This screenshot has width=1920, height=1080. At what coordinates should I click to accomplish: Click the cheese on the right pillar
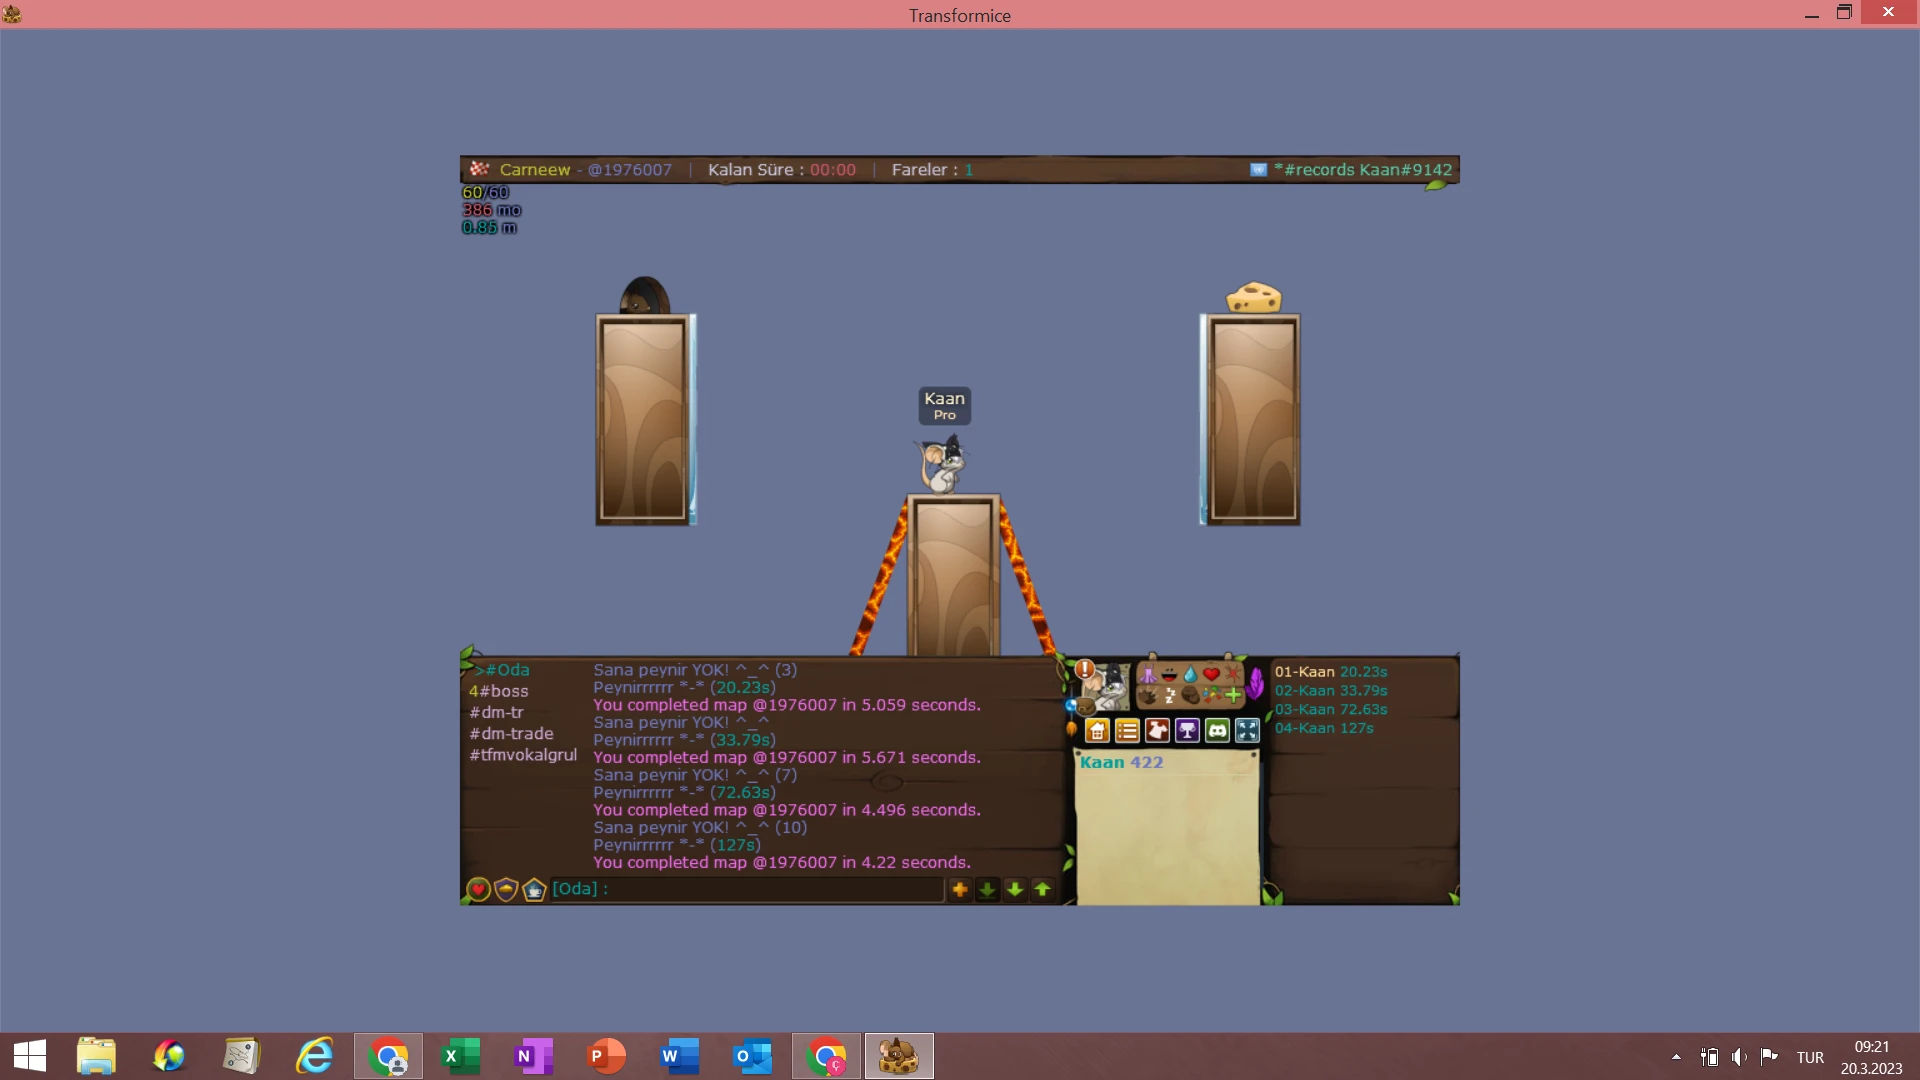pos(1254,297)
